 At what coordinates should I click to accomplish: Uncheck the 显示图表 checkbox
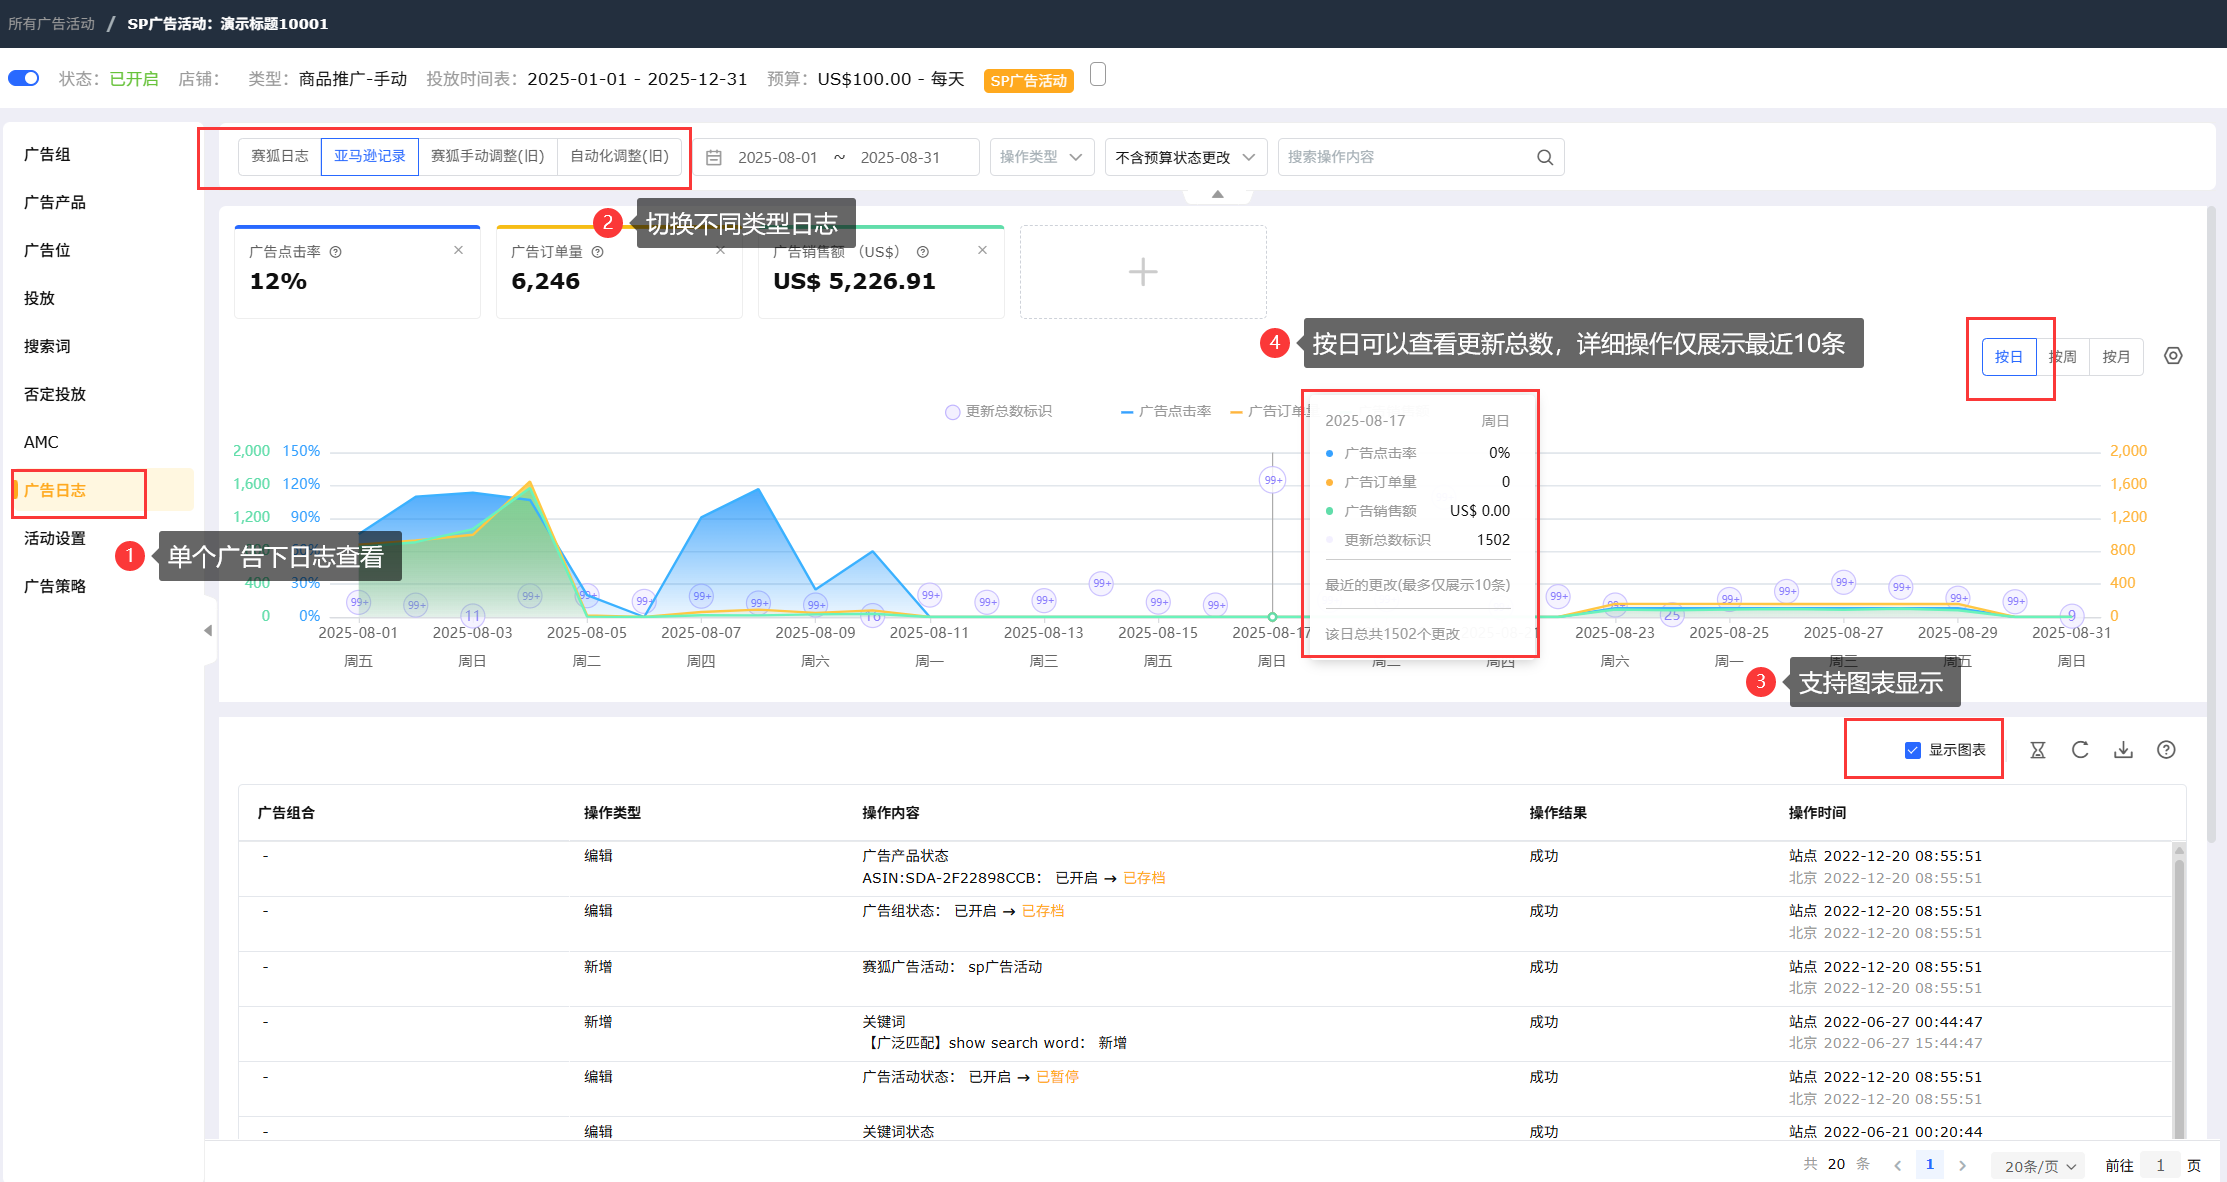point(1913,750)
